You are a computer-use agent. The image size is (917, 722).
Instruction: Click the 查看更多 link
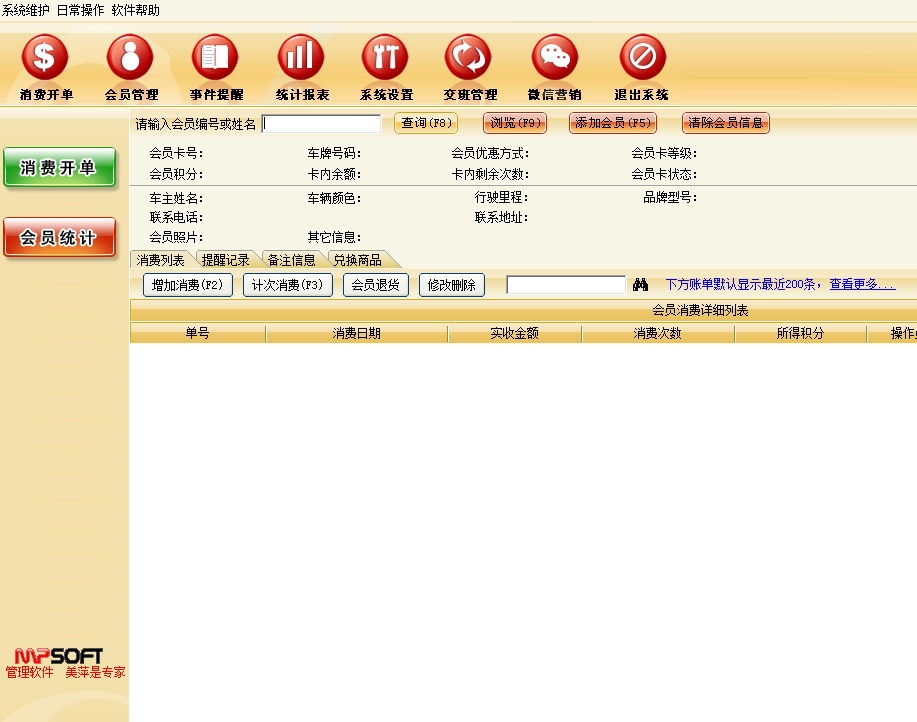(862, 285)
